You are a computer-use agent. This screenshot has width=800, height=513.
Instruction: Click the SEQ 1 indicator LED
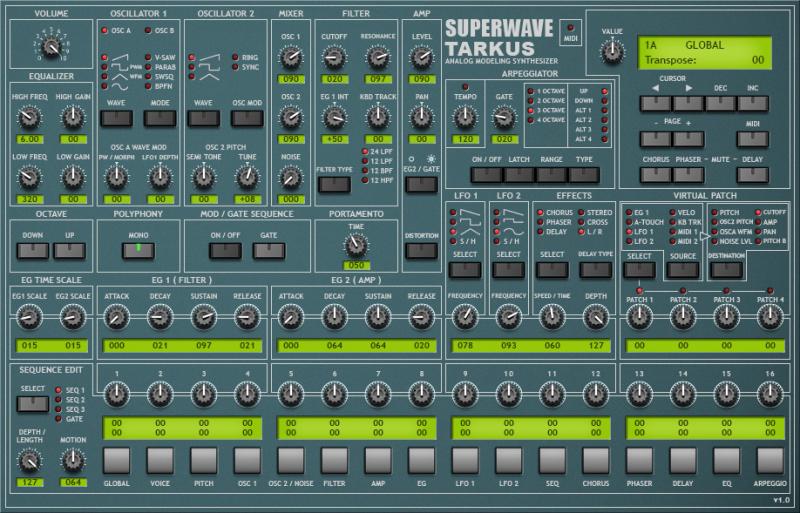point(59,390)
